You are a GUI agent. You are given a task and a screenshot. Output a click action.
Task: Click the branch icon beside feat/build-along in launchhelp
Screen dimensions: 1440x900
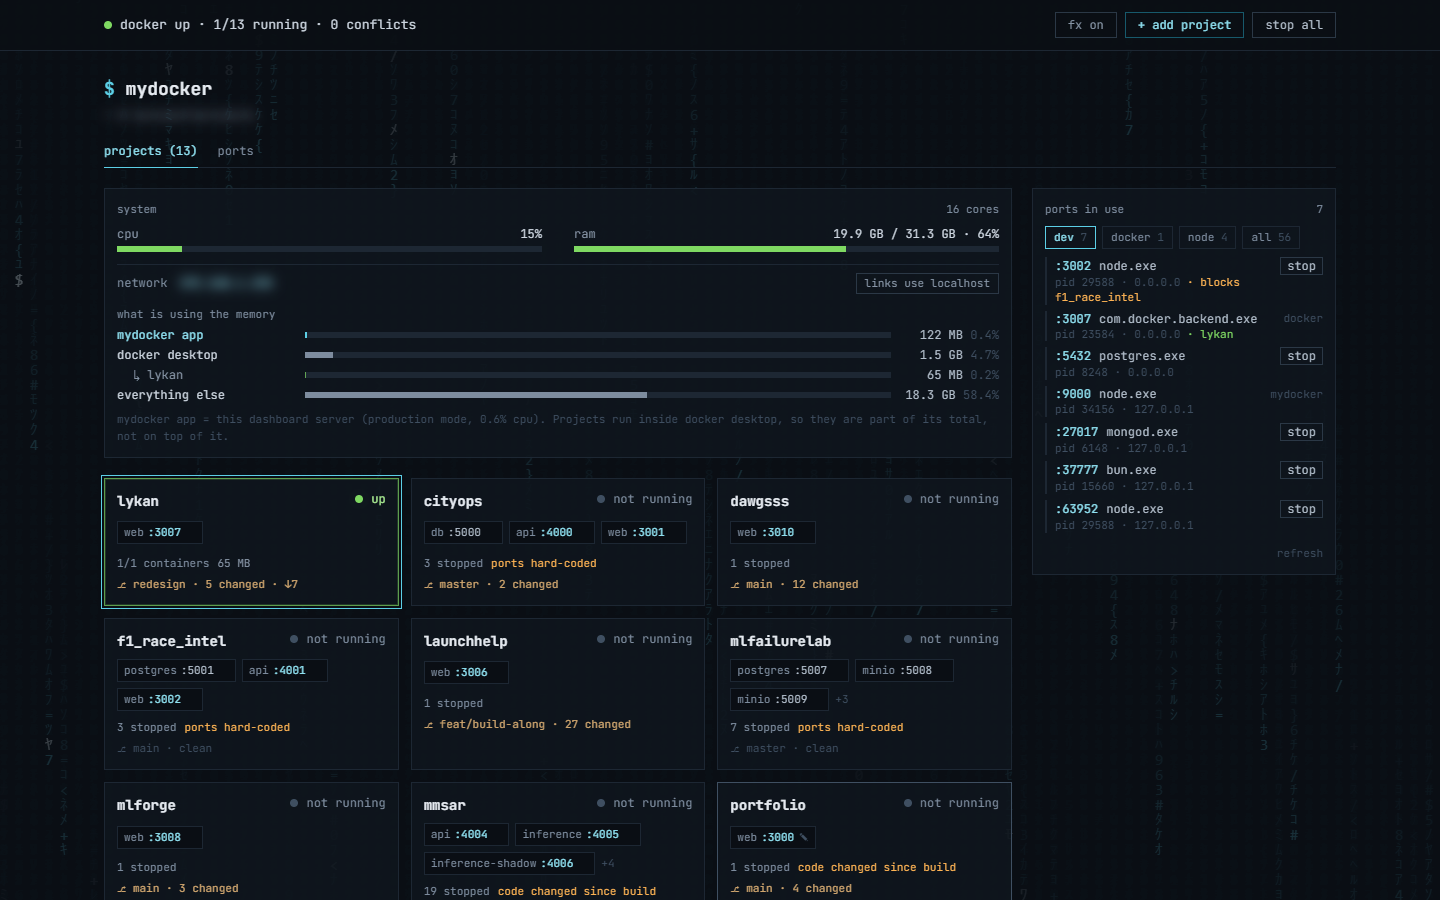pyautogui.click(x=429, y=725)
